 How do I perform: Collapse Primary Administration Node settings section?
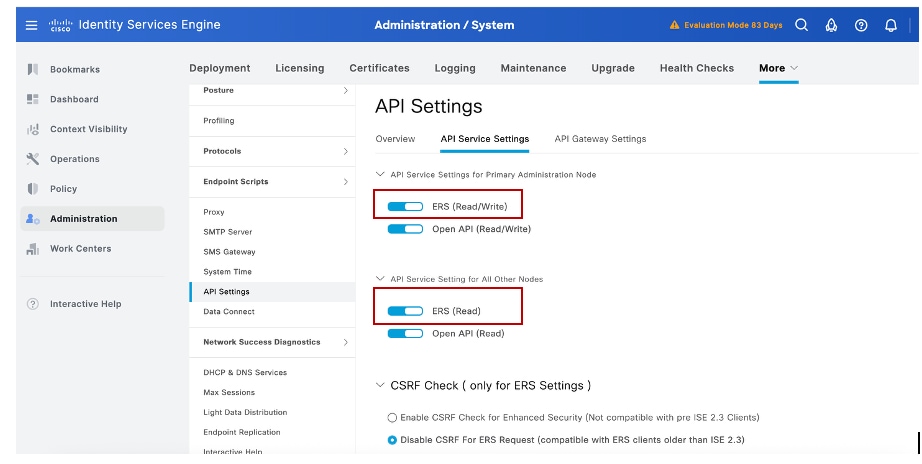[380, 174]
